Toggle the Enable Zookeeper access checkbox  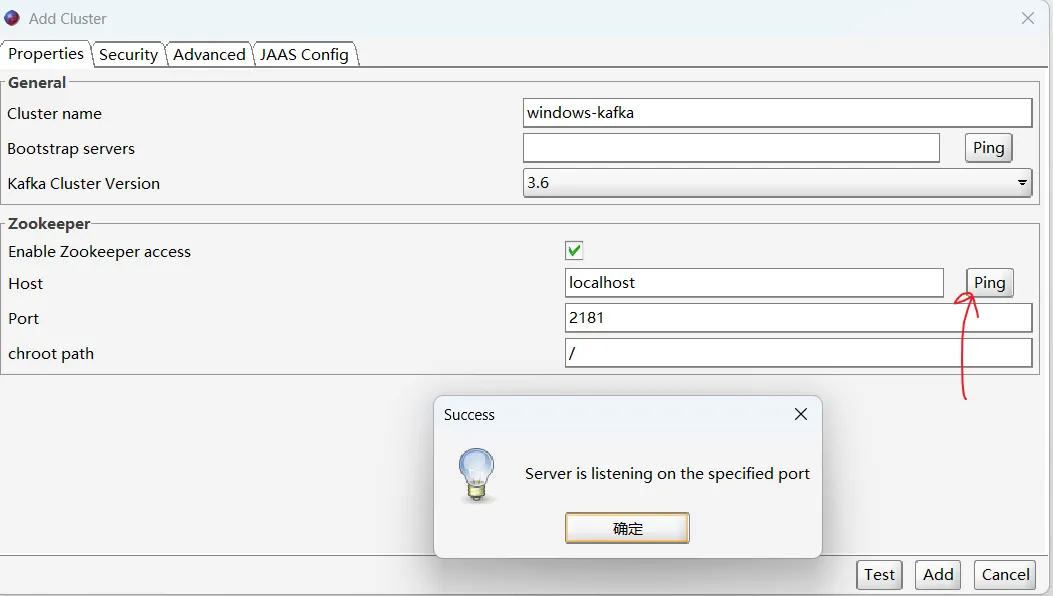click(x=574, y=251)
